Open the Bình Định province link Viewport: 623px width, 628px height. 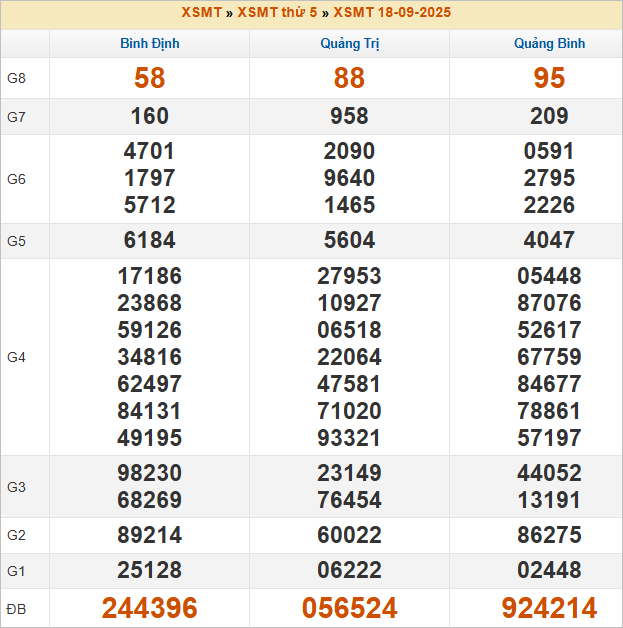coord(150,44)
